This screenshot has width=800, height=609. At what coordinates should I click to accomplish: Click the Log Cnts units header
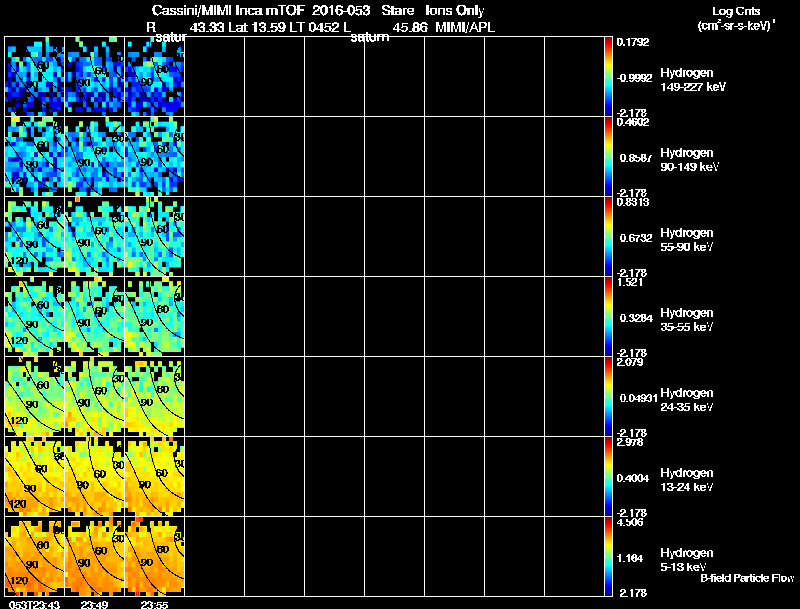[736, 18]
